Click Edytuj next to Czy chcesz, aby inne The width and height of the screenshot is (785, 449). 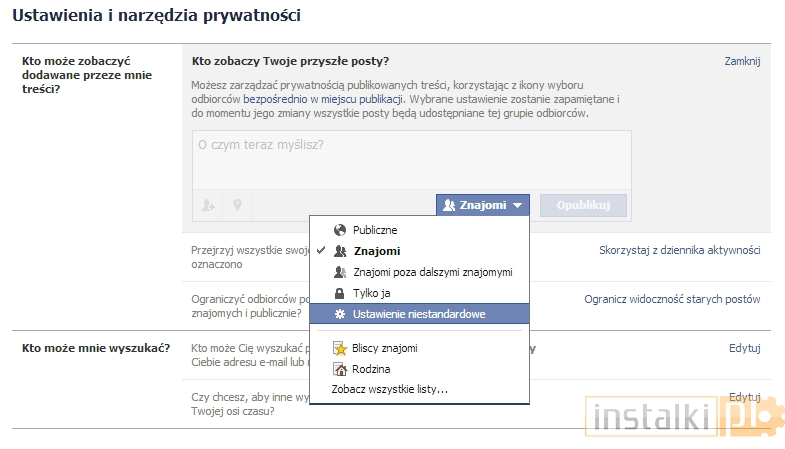(745, 397)
